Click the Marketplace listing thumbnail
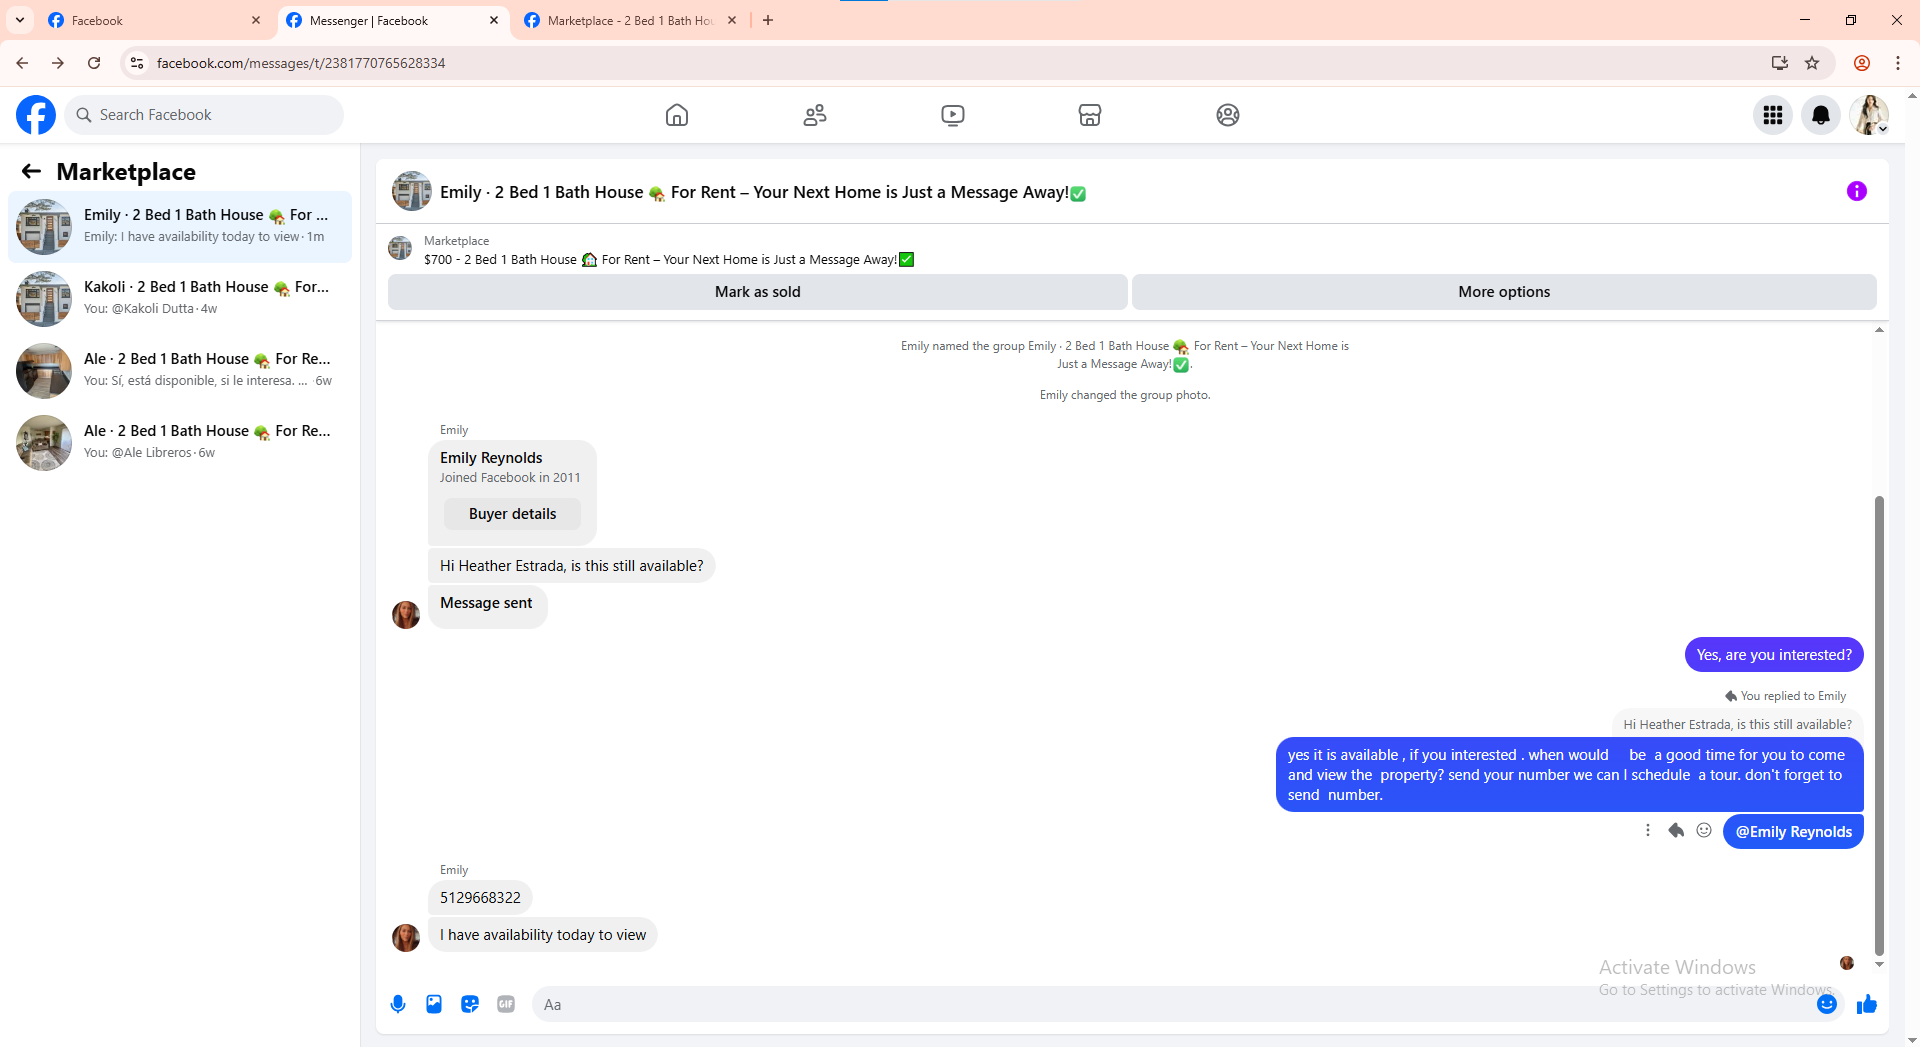Viewport: 1920px width, 1047px height. (400, 248)
